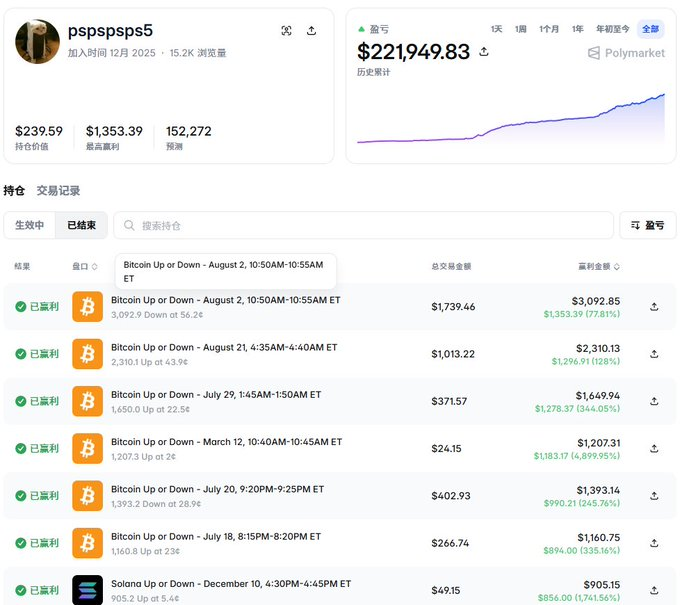Open Bitcoin icon for July 29 market

pyautogui.click(x=88, y=401)
